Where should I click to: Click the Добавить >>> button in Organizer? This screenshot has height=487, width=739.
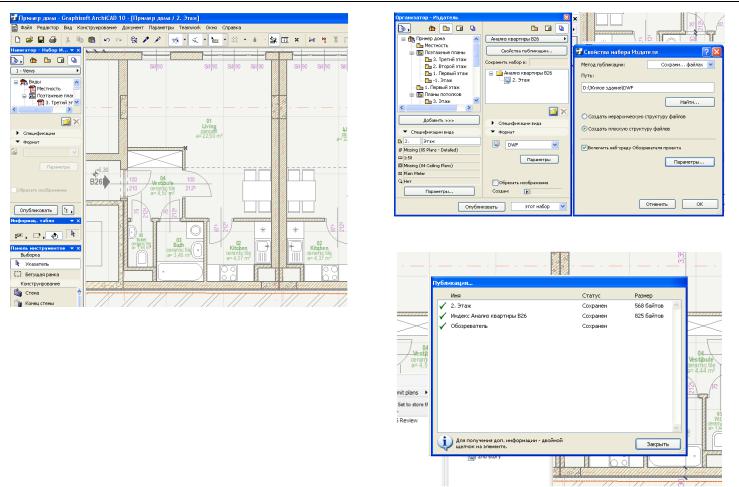click(x=439, y=120)
